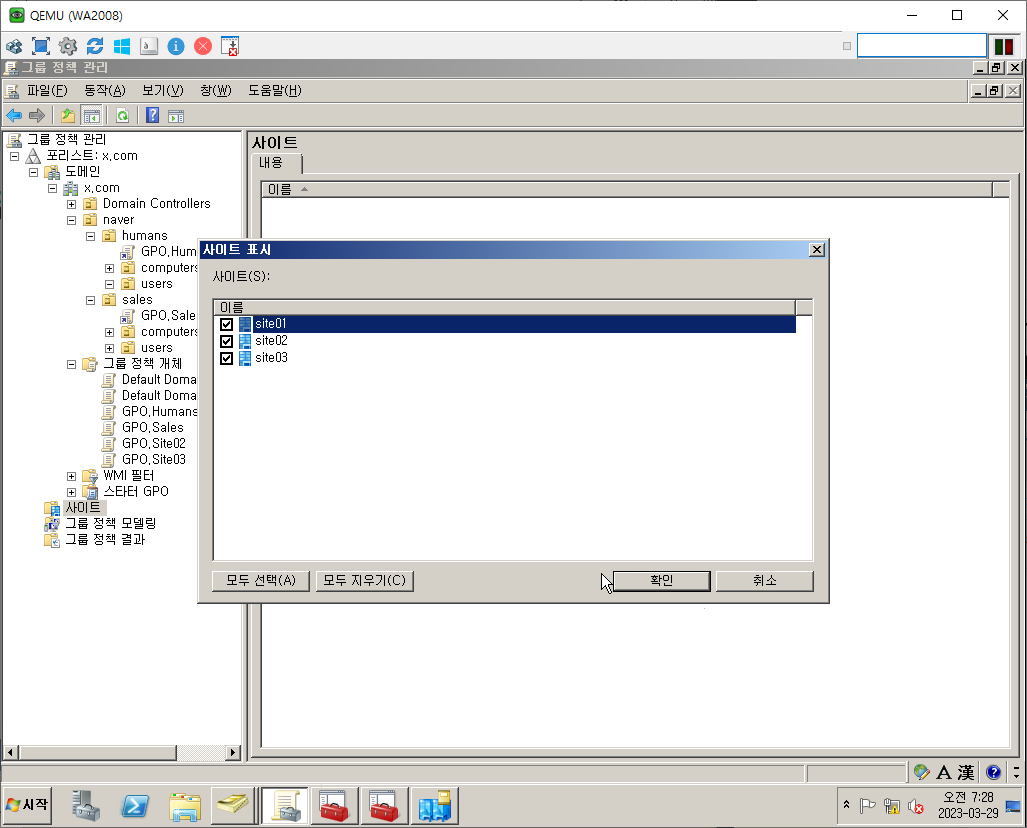Click the muted volume tray icon
This screenshot has height=828, width=1027.
916,807
